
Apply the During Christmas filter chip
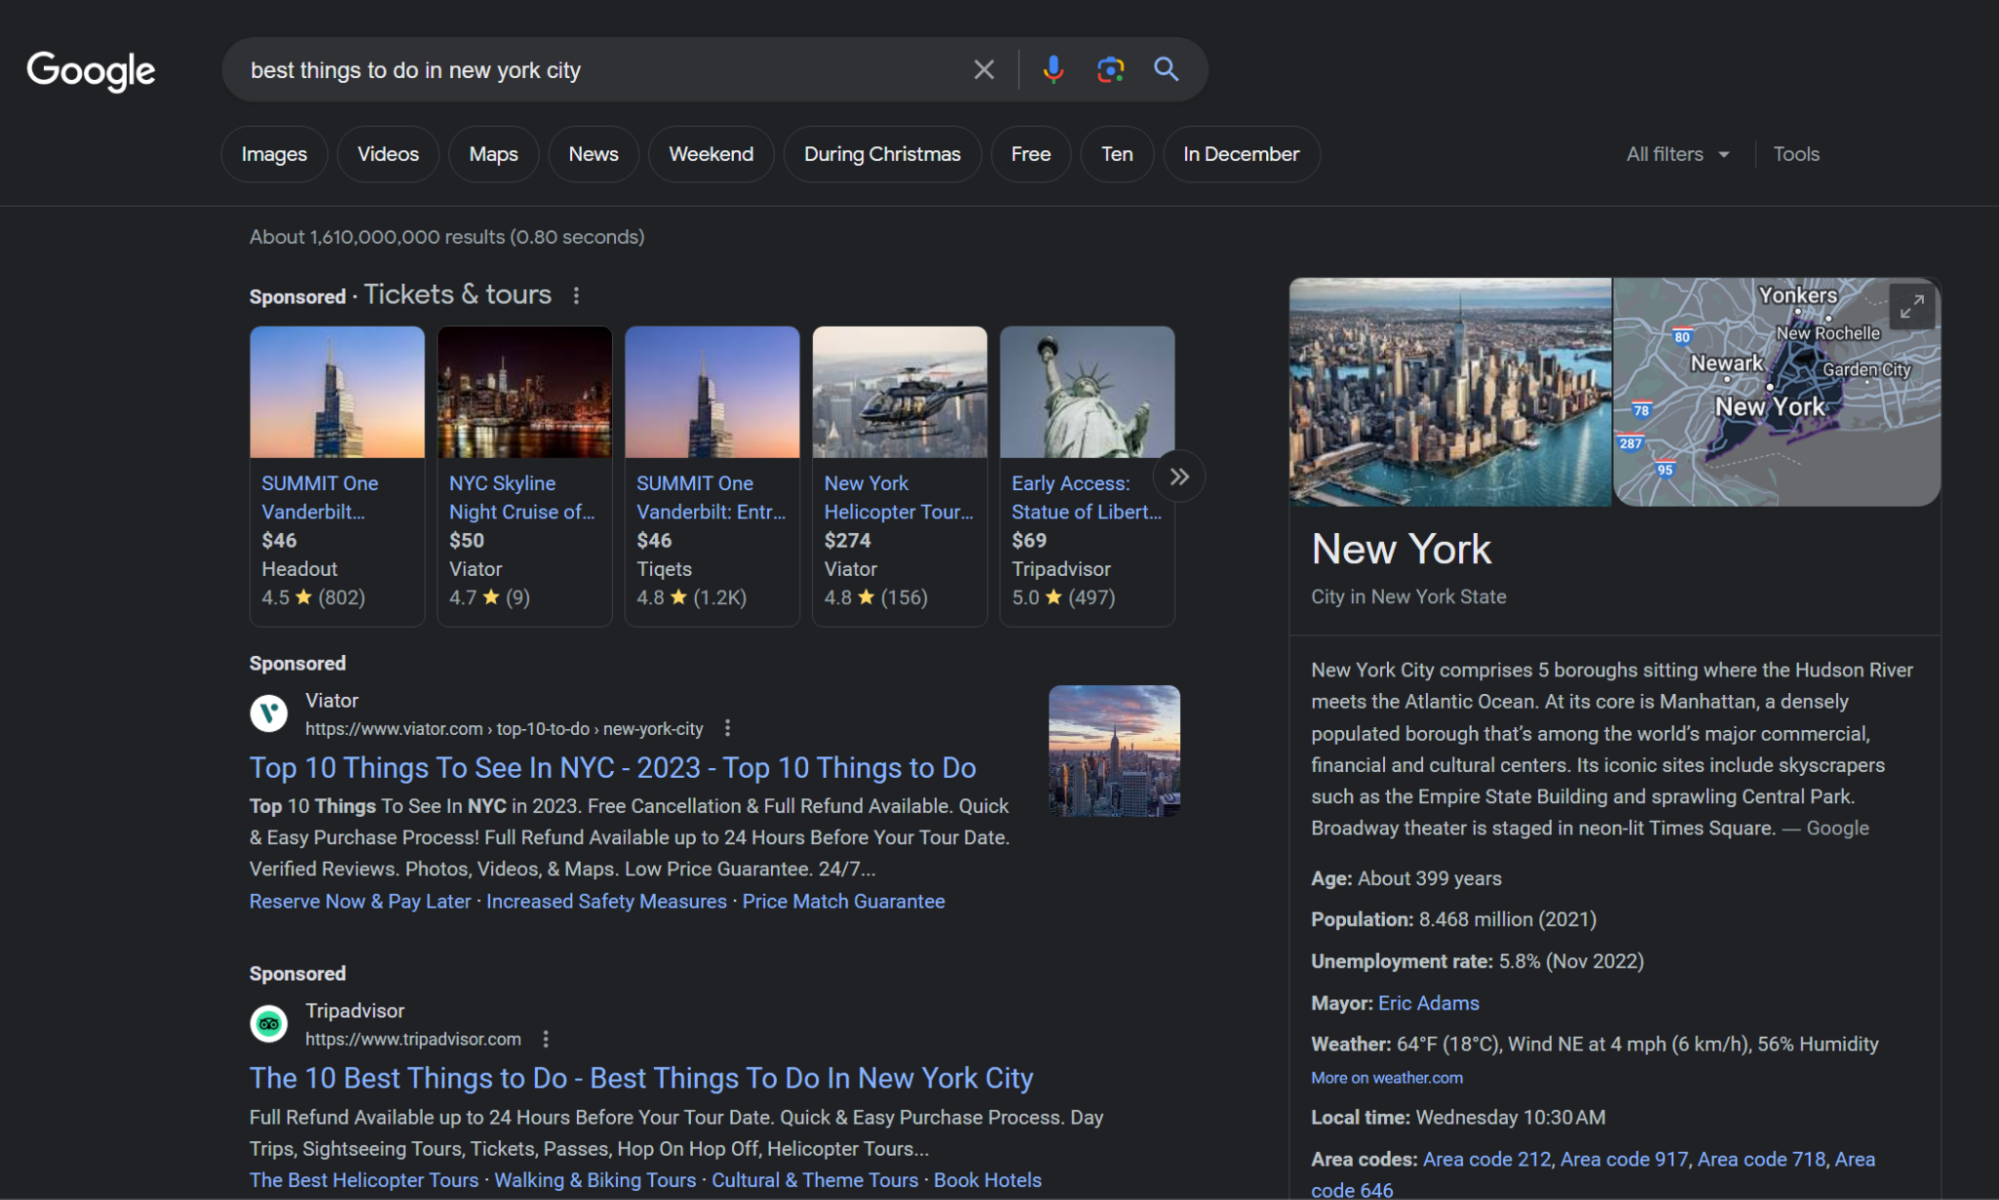point(882,154)
